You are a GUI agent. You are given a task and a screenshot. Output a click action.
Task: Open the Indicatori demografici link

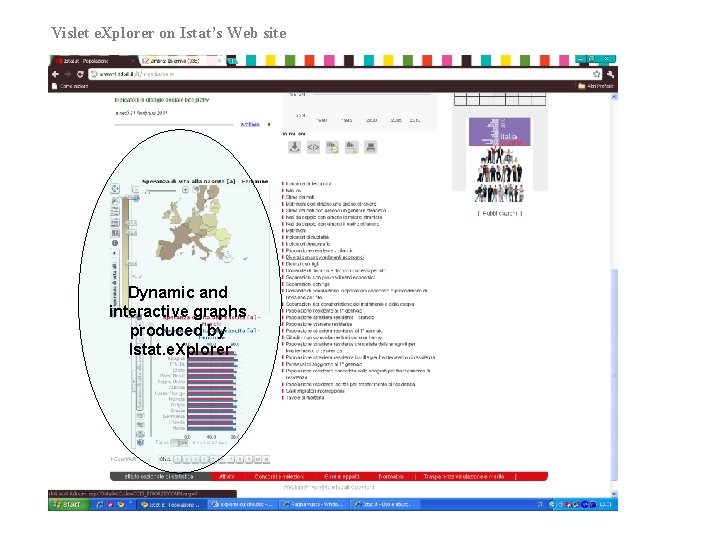pos(308,244)
